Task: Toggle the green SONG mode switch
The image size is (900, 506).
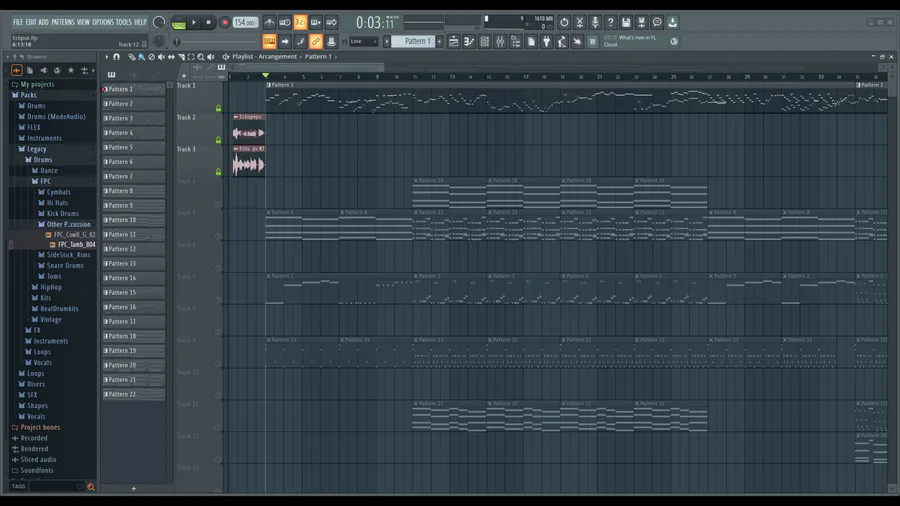Action: point(179,23)
